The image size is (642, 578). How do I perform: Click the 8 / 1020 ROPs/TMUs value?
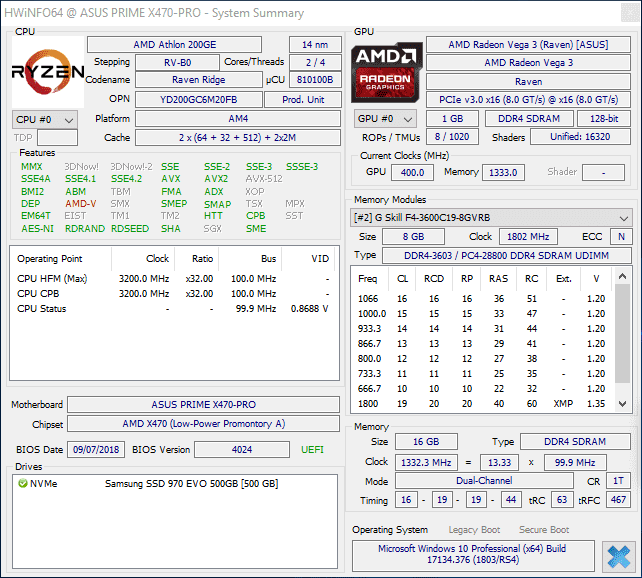pyautogui.click(x=452, y=137)
